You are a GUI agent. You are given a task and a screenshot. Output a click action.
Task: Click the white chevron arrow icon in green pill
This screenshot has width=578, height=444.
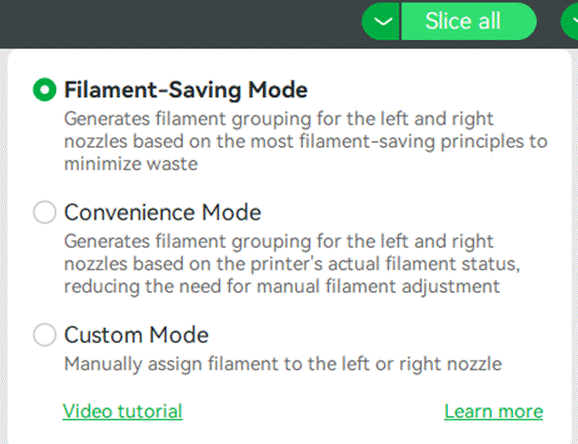pyautogui.click(x=383, y=22)
